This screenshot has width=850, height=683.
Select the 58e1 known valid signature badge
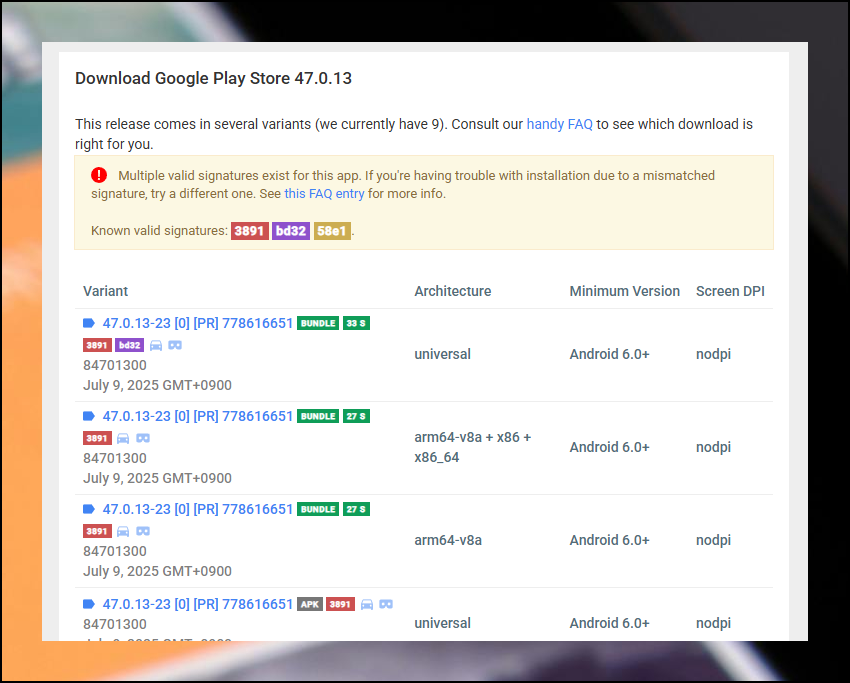[x=332, y=231]
